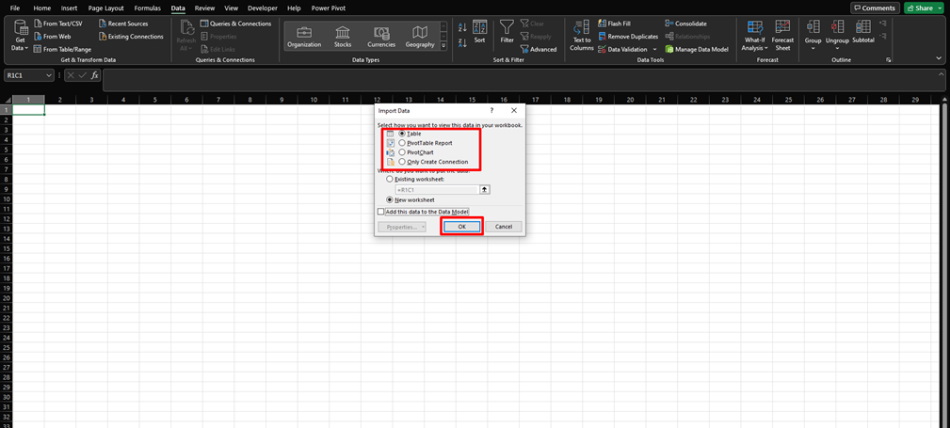The width and height of the screenshot is (950, 428).
Task: Open Advanced filter options
Action: [x=539, y=49]
